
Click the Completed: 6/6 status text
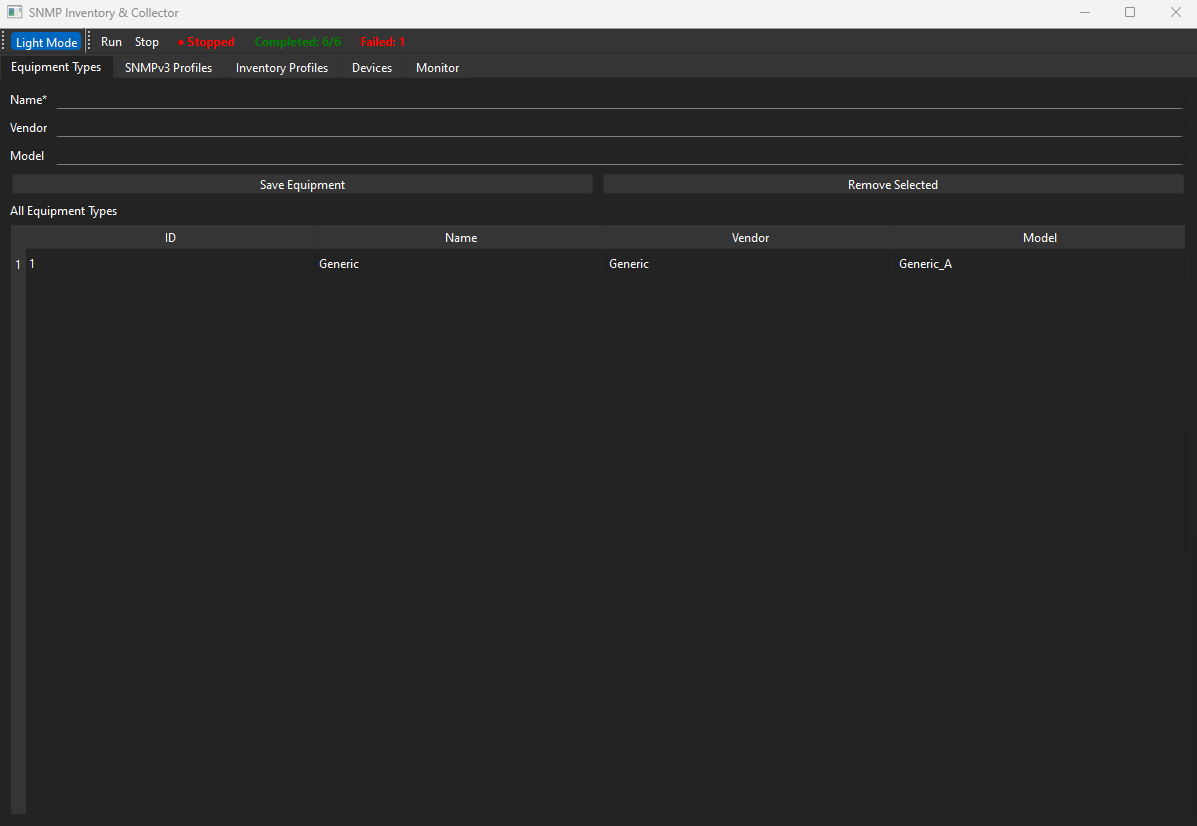(x=297, y=41)
